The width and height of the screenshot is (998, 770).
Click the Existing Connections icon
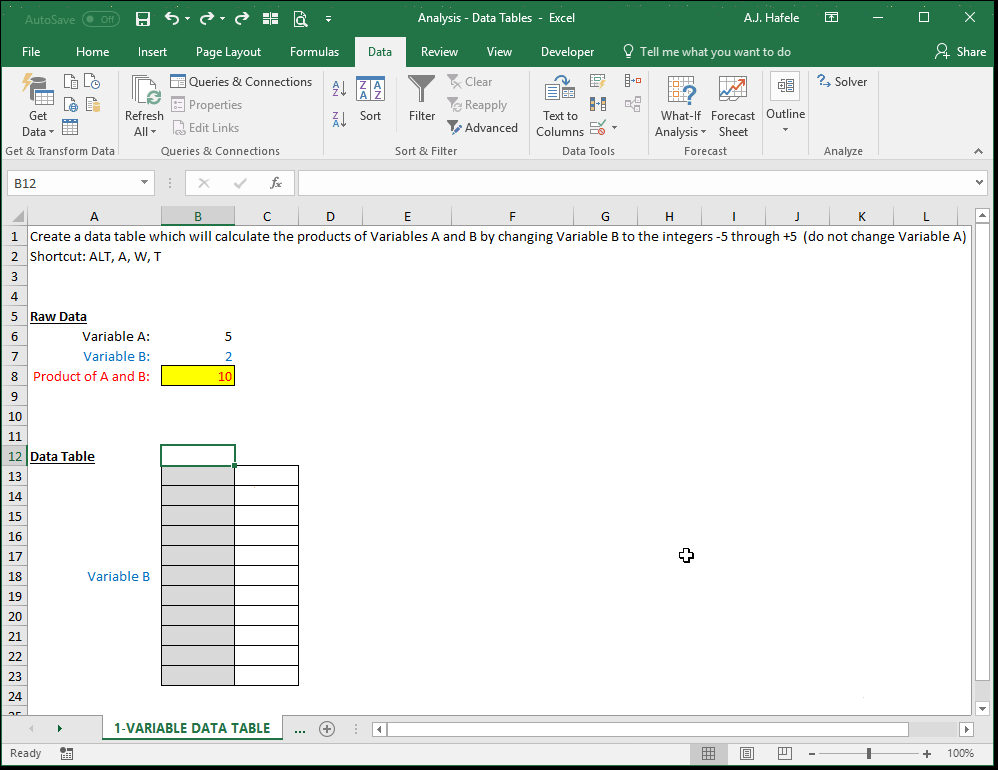[x=92, y=104]
